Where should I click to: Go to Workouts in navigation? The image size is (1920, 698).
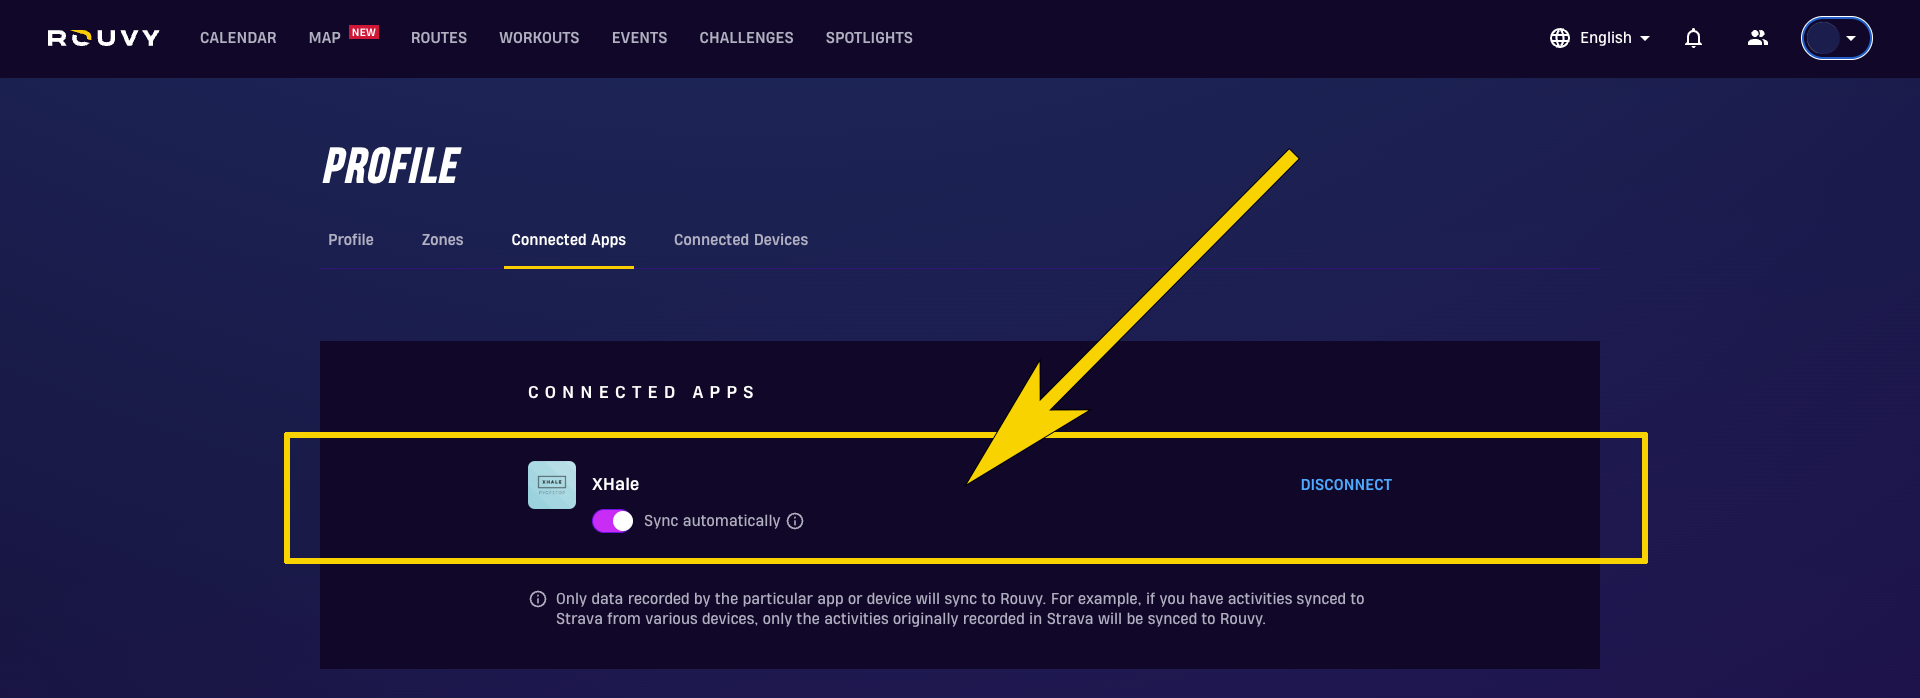(539, 38)
